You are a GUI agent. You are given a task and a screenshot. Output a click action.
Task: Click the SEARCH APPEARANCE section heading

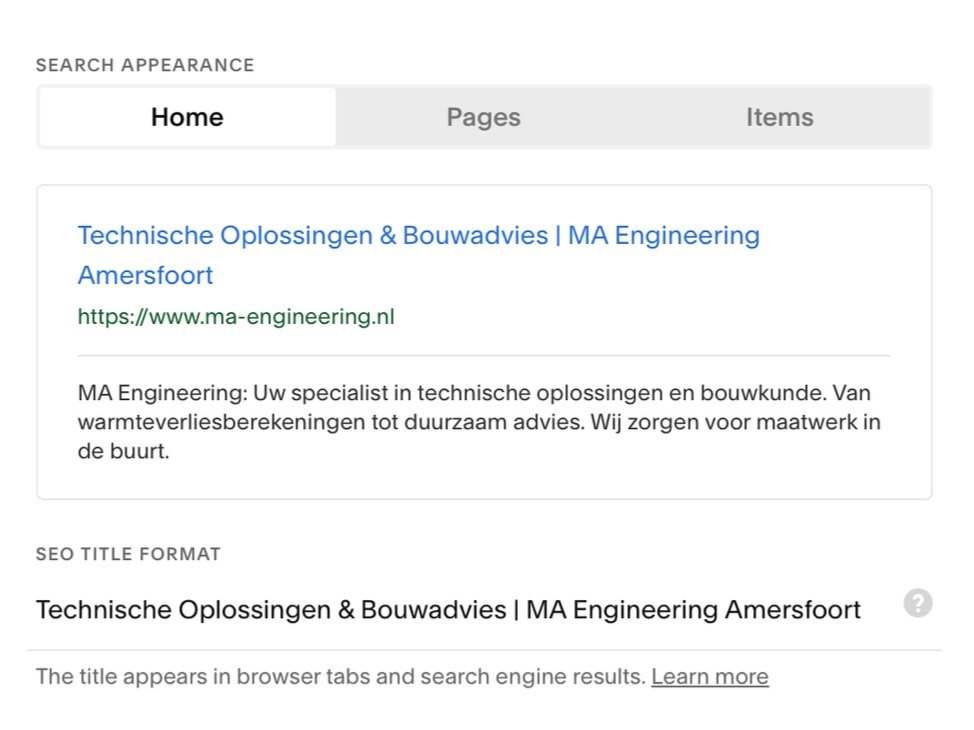click(x=145, y=65)
